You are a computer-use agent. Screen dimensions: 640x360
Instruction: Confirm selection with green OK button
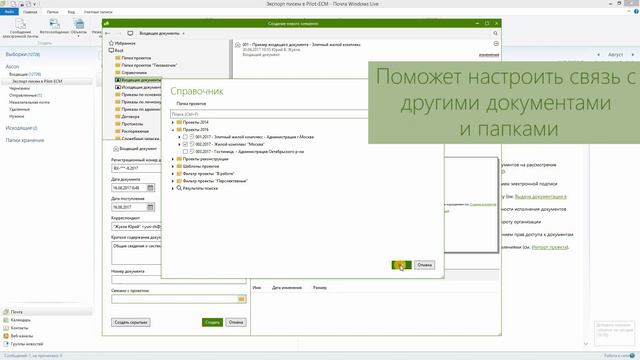coord(402,265)
